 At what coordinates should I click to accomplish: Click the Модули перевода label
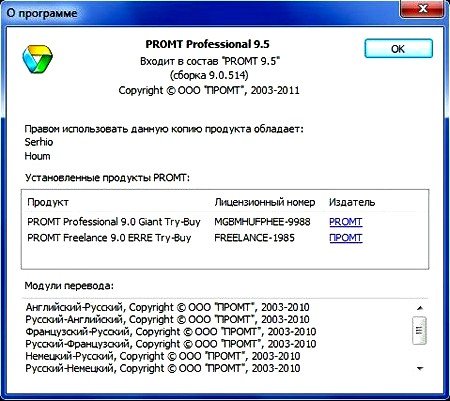pos(69,286)
